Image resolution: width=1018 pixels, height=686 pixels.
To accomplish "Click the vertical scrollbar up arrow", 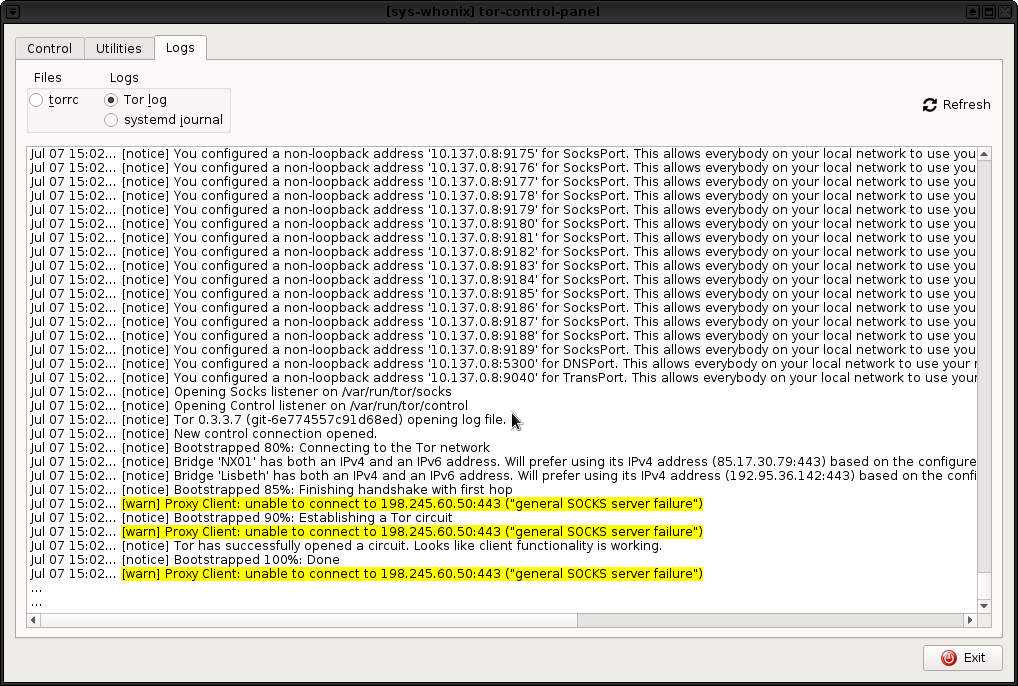I will (984, 154).
